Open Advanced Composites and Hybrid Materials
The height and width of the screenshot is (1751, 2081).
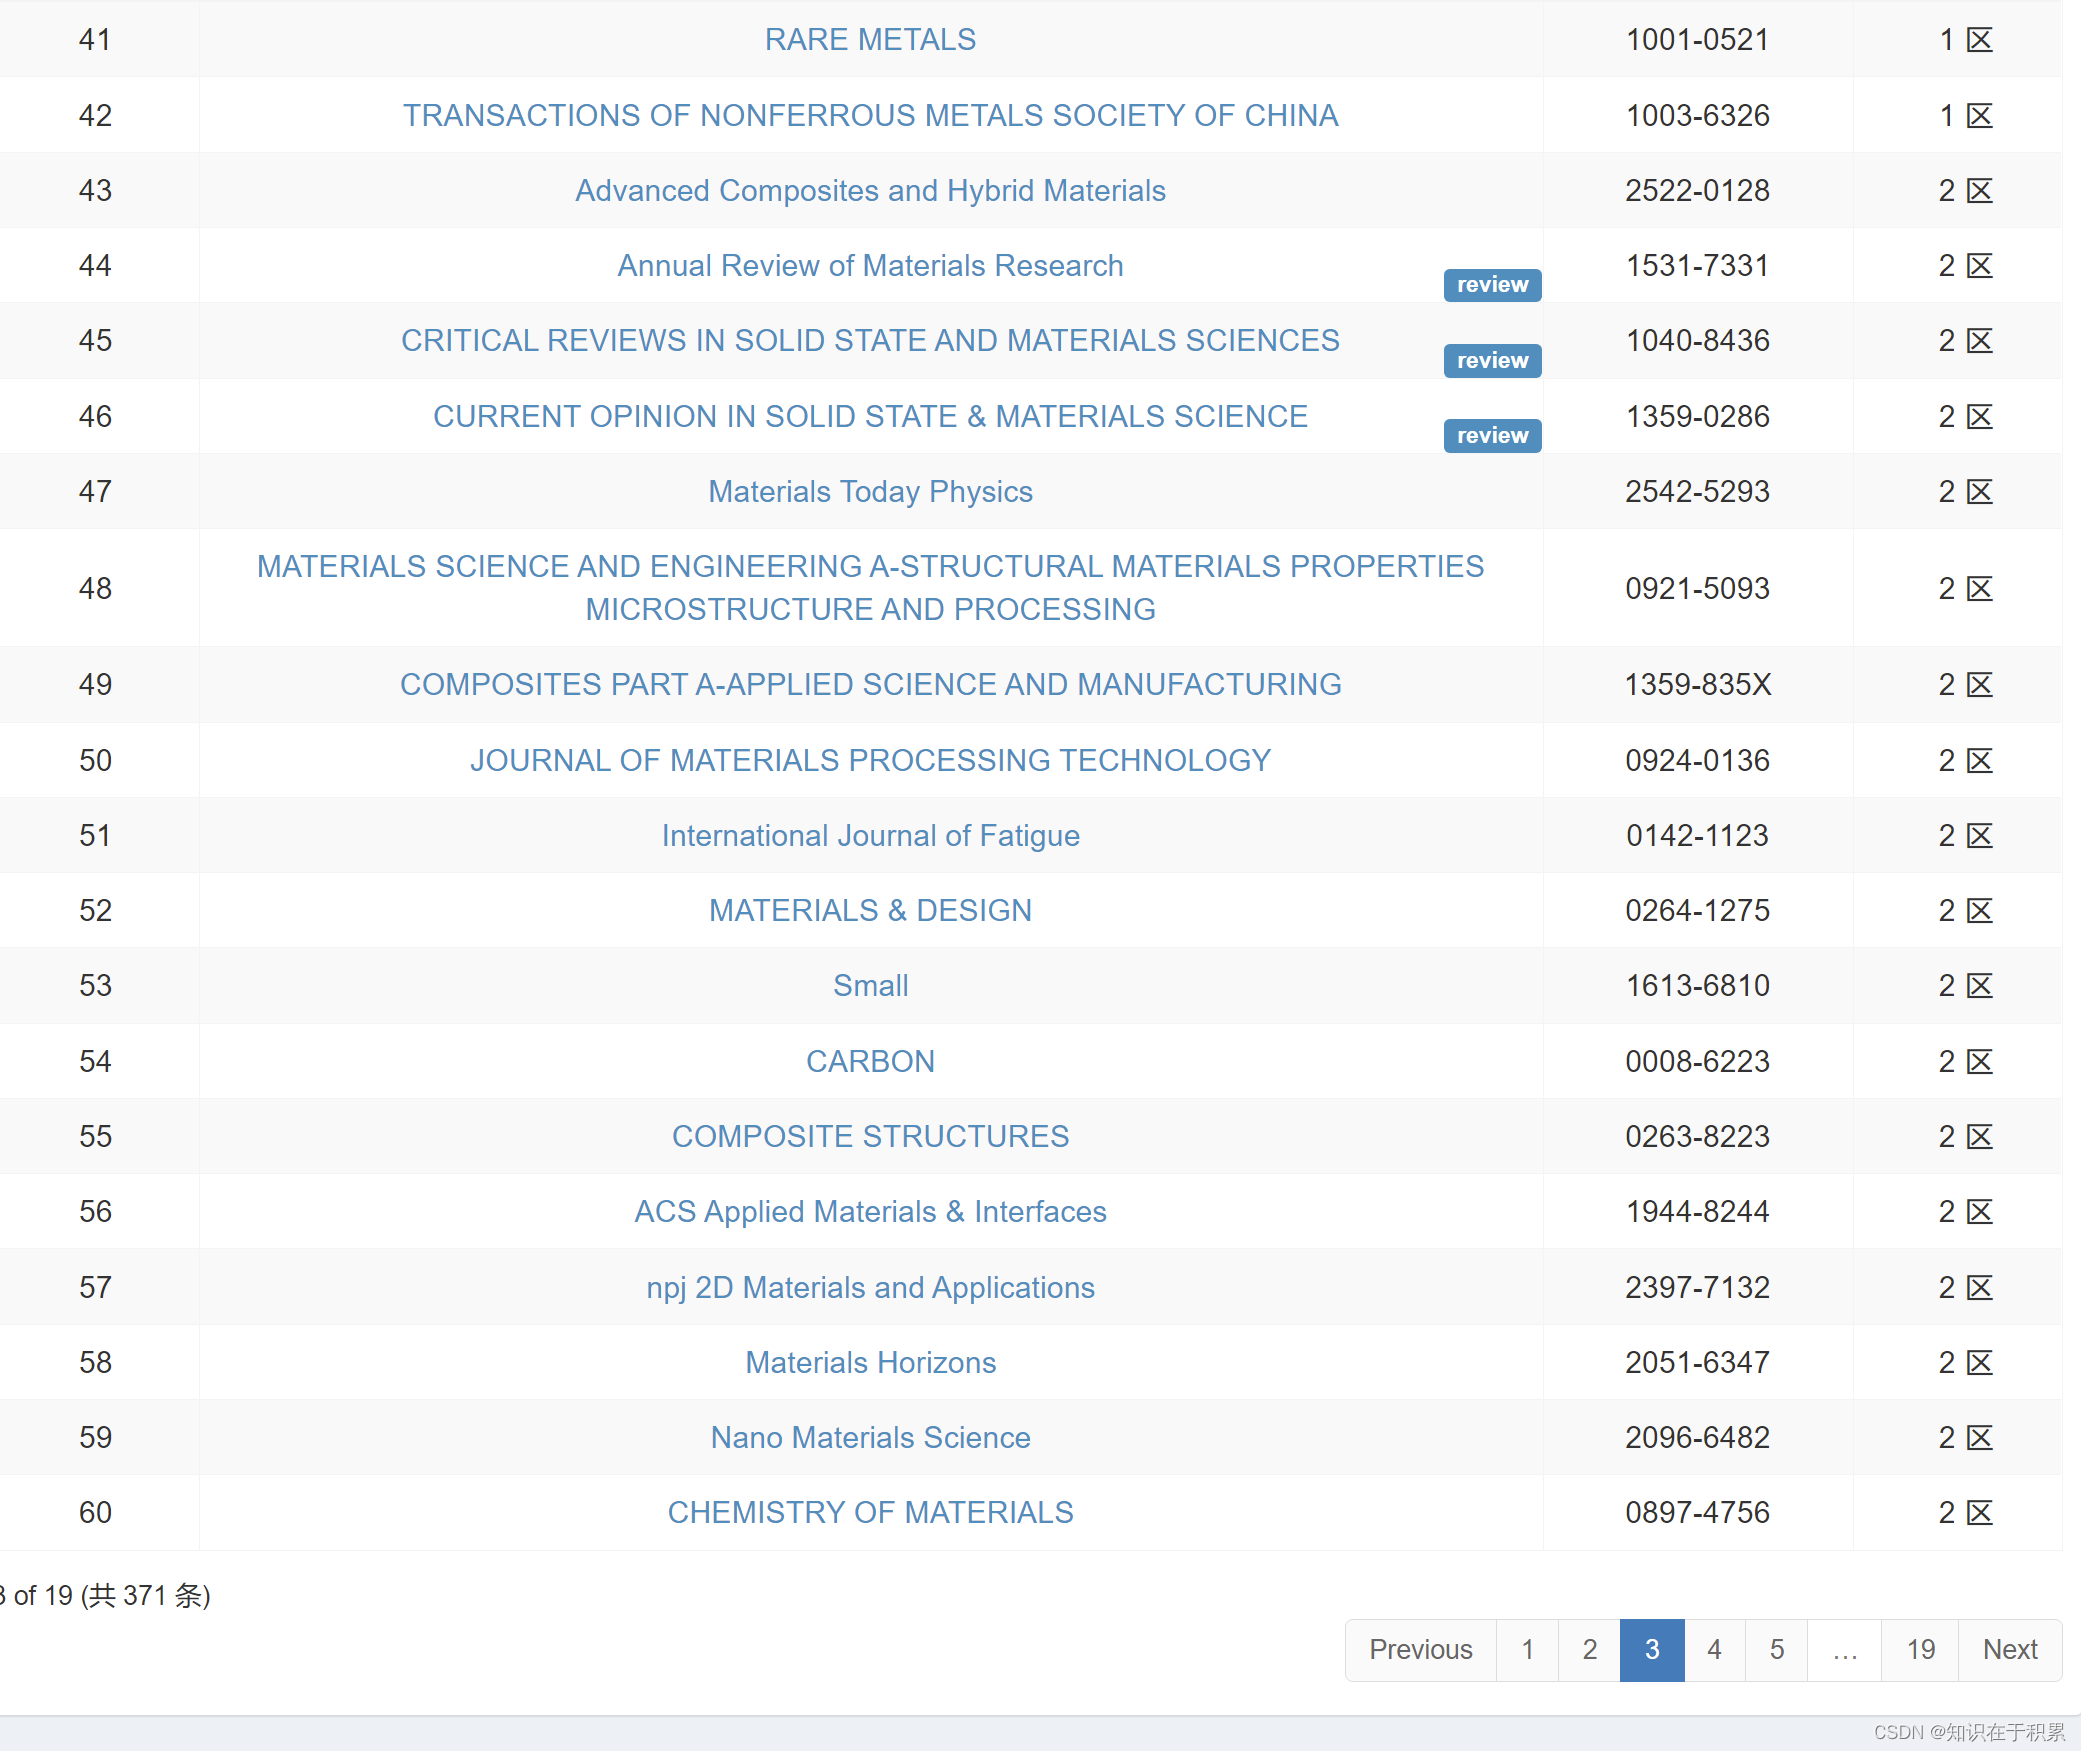pyautogui.click(x=870, y=190)
